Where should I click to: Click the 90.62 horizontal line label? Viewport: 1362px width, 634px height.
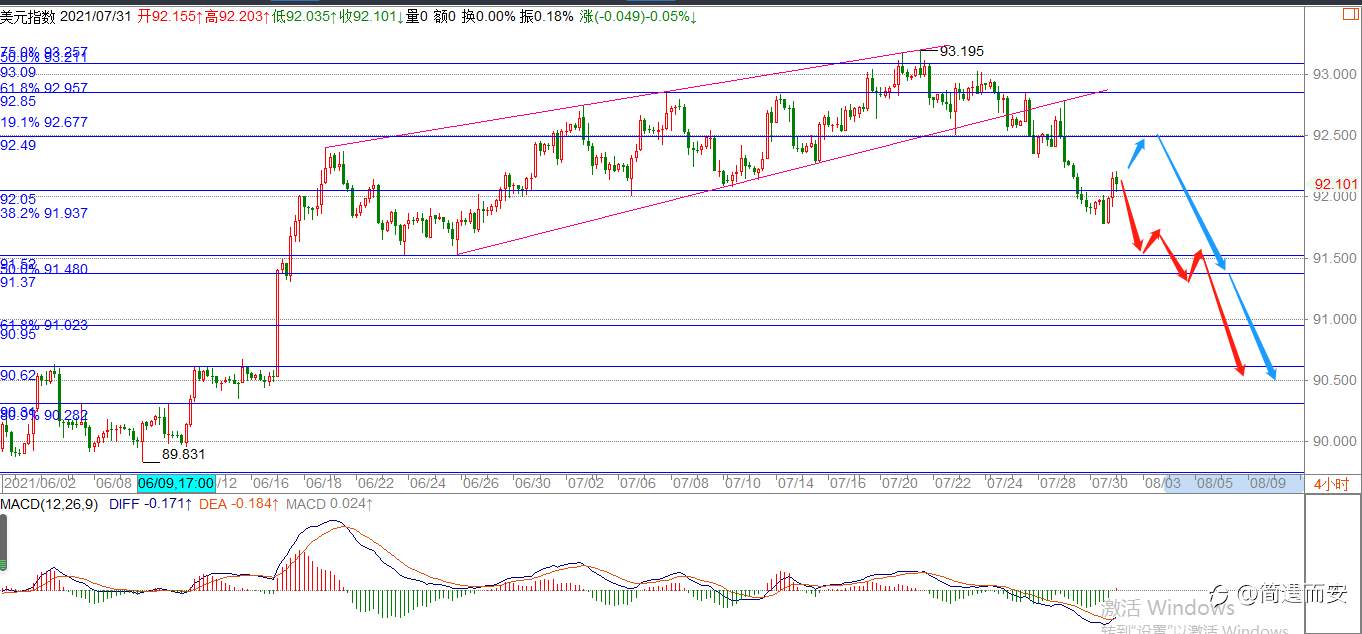18,375
